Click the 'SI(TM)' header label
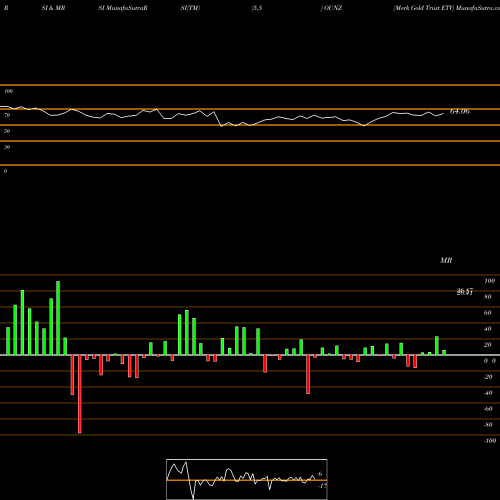The height and width of the screenshot is (500, 500). tap(190, 8)
